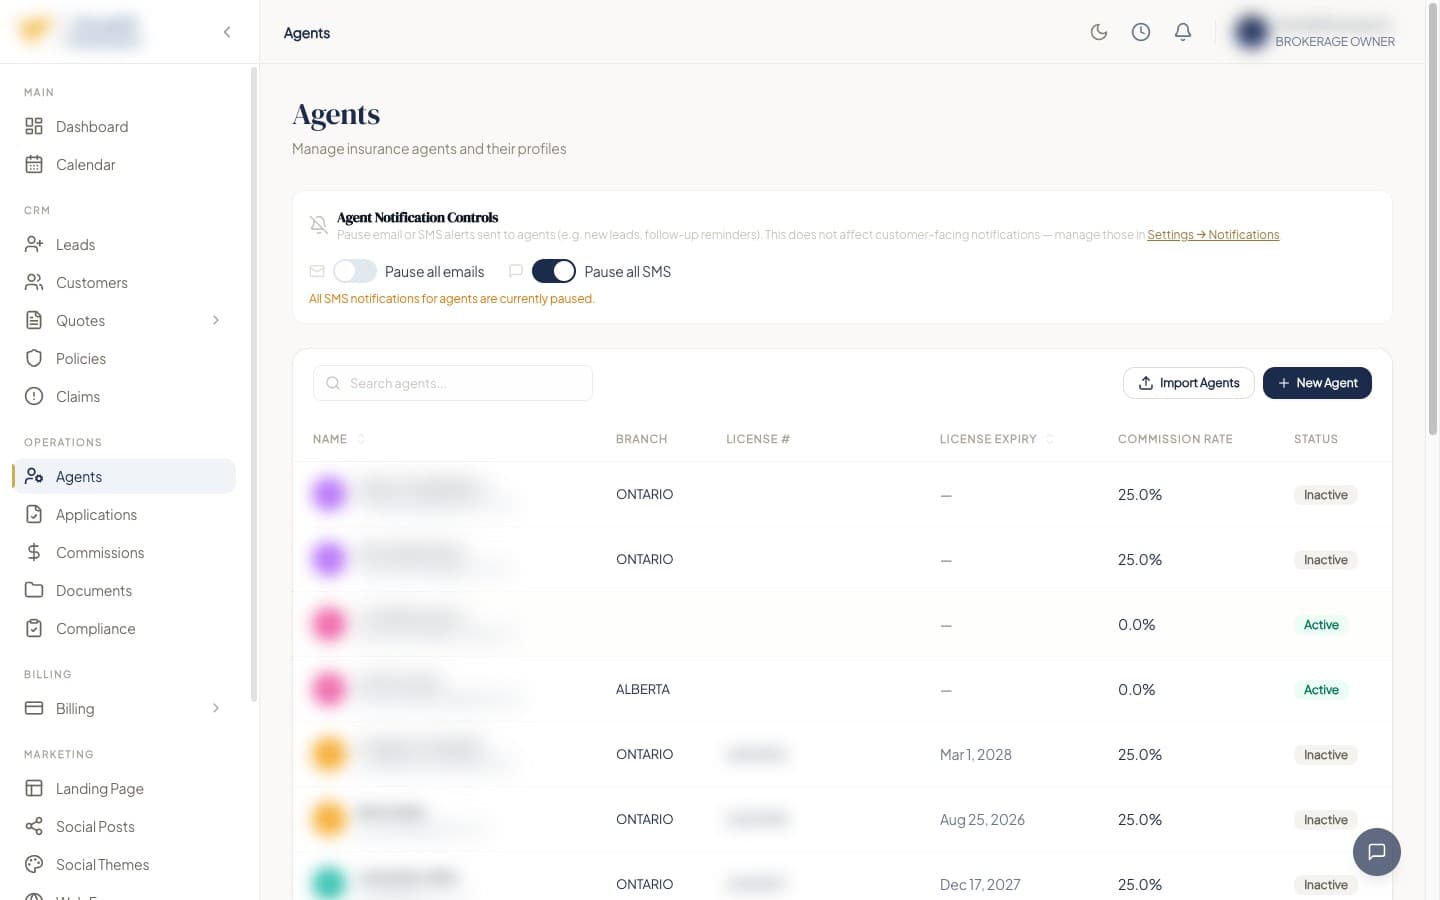Click the Dec 17, 2027 expiry date
The height and width of the screenshot is (900, 1440).
click(980, 884)
